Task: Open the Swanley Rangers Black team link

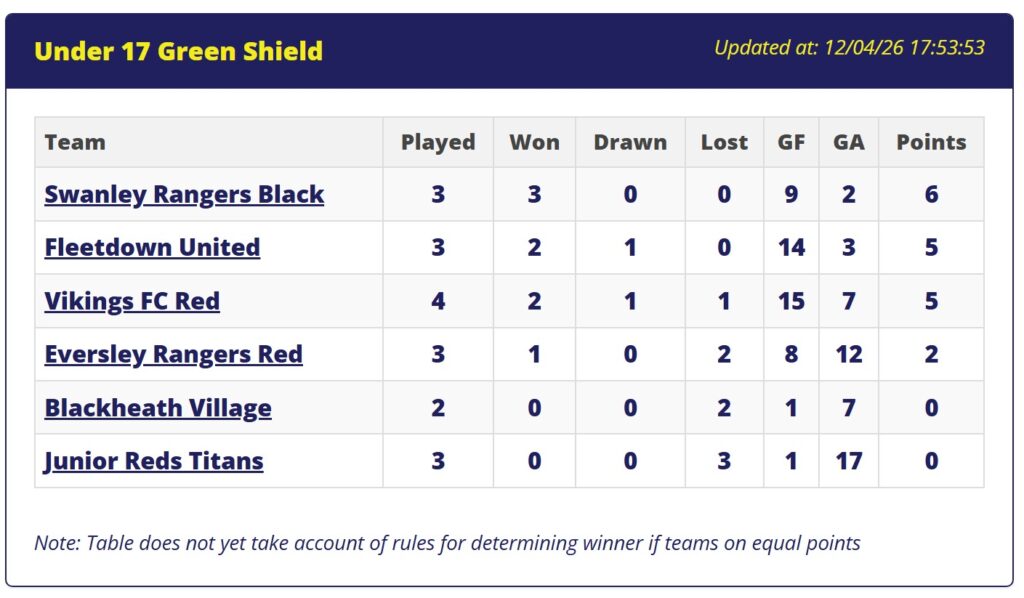Action: pos(184,194)
